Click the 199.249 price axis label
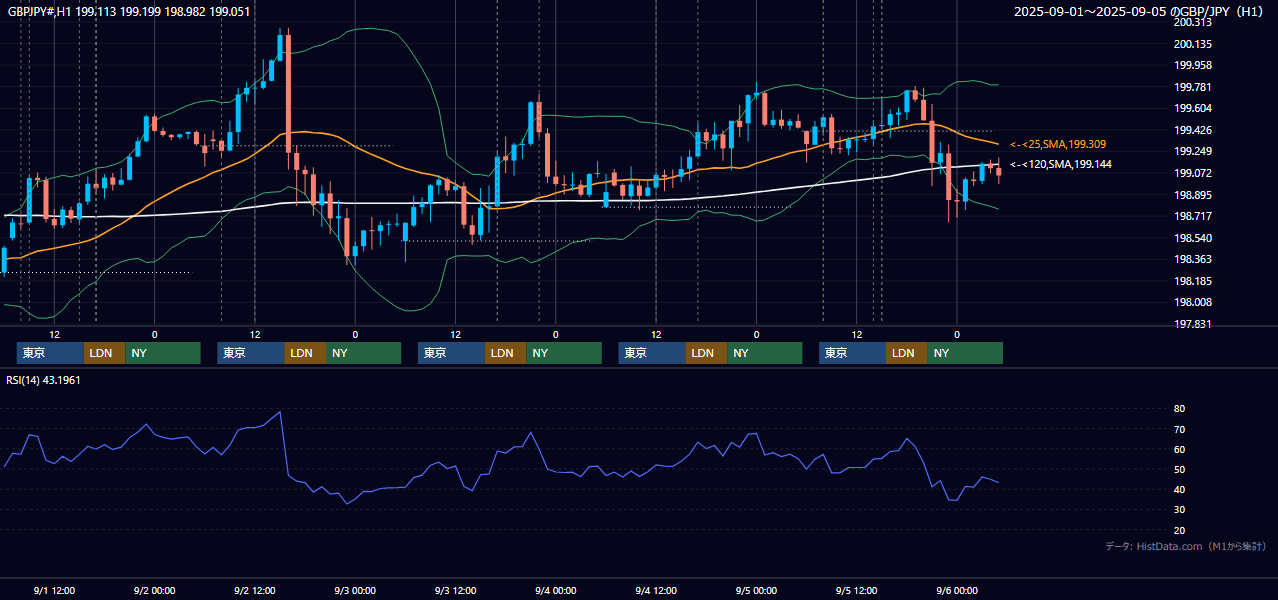 (x=1193, y=151)
